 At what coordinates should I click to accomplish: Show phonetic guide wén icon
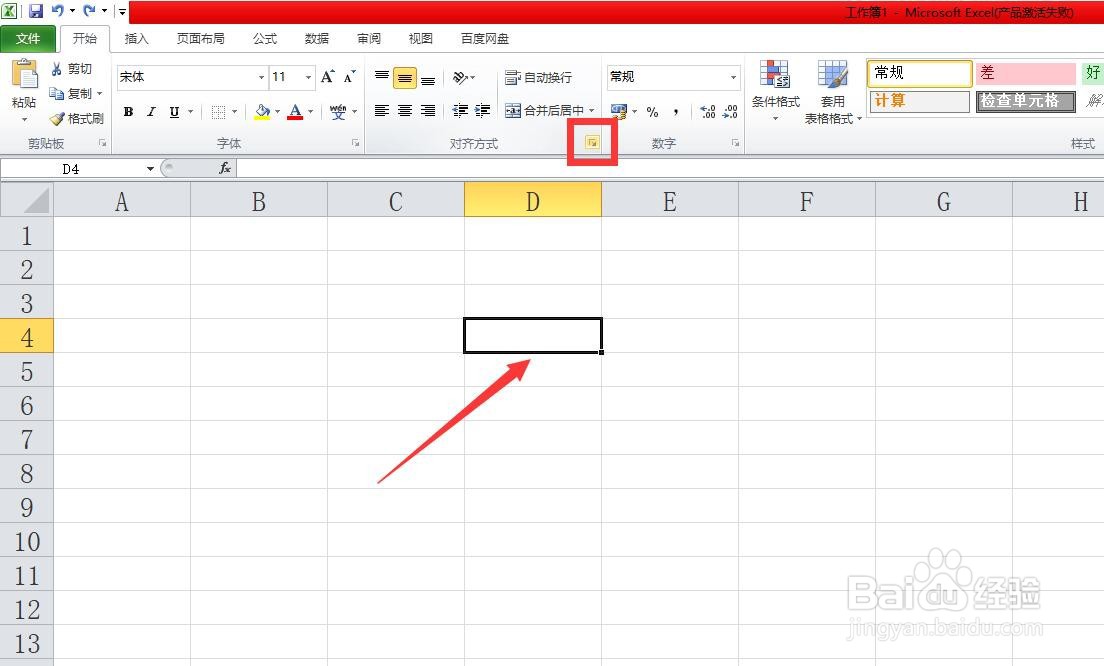pyautogui.click(x=338, y=111)
